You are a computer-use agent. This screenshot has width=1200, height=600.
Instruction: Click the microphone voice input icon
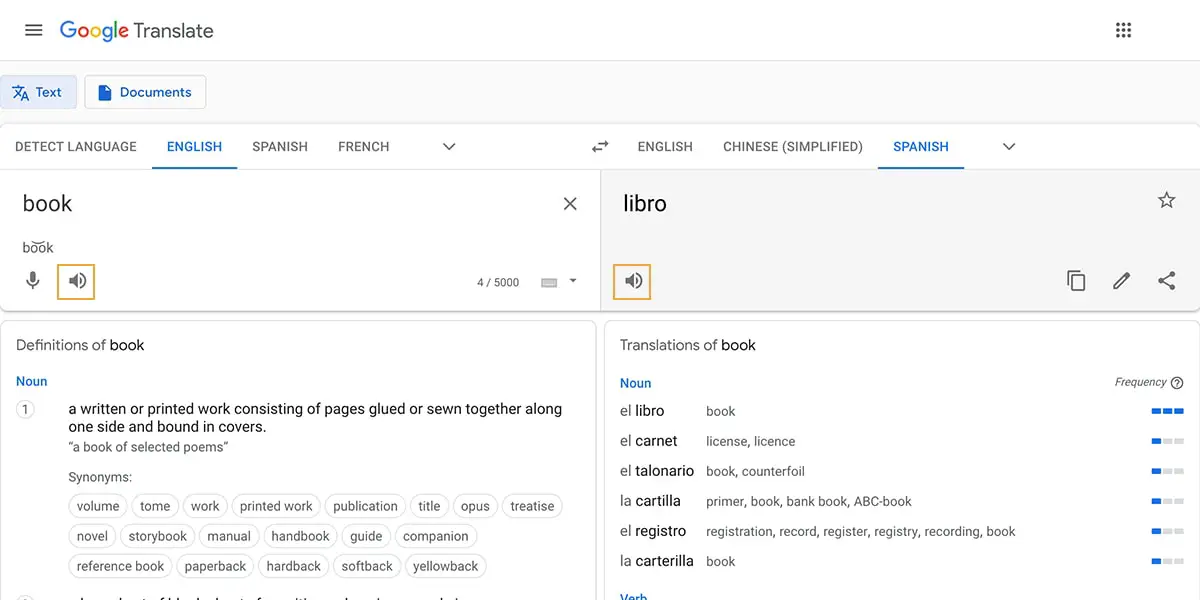[x=33, y=281]
